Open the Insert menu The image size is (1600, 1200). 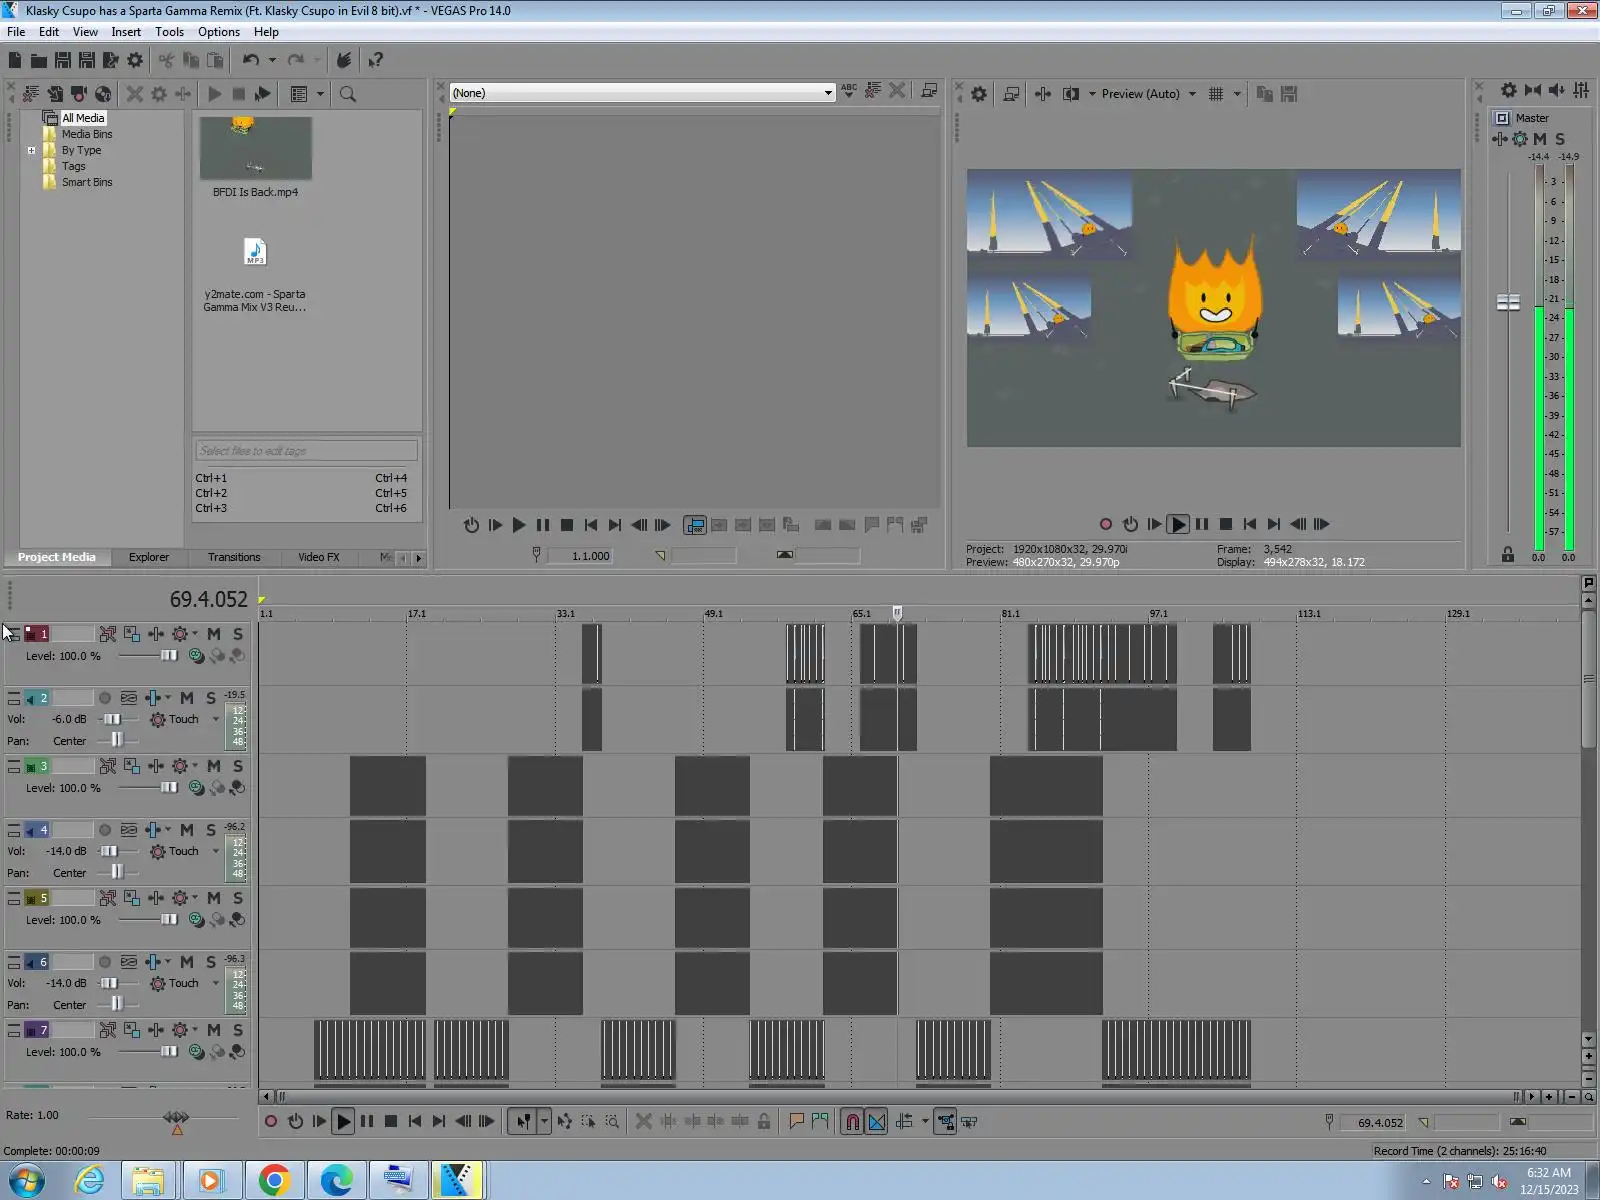126,32
